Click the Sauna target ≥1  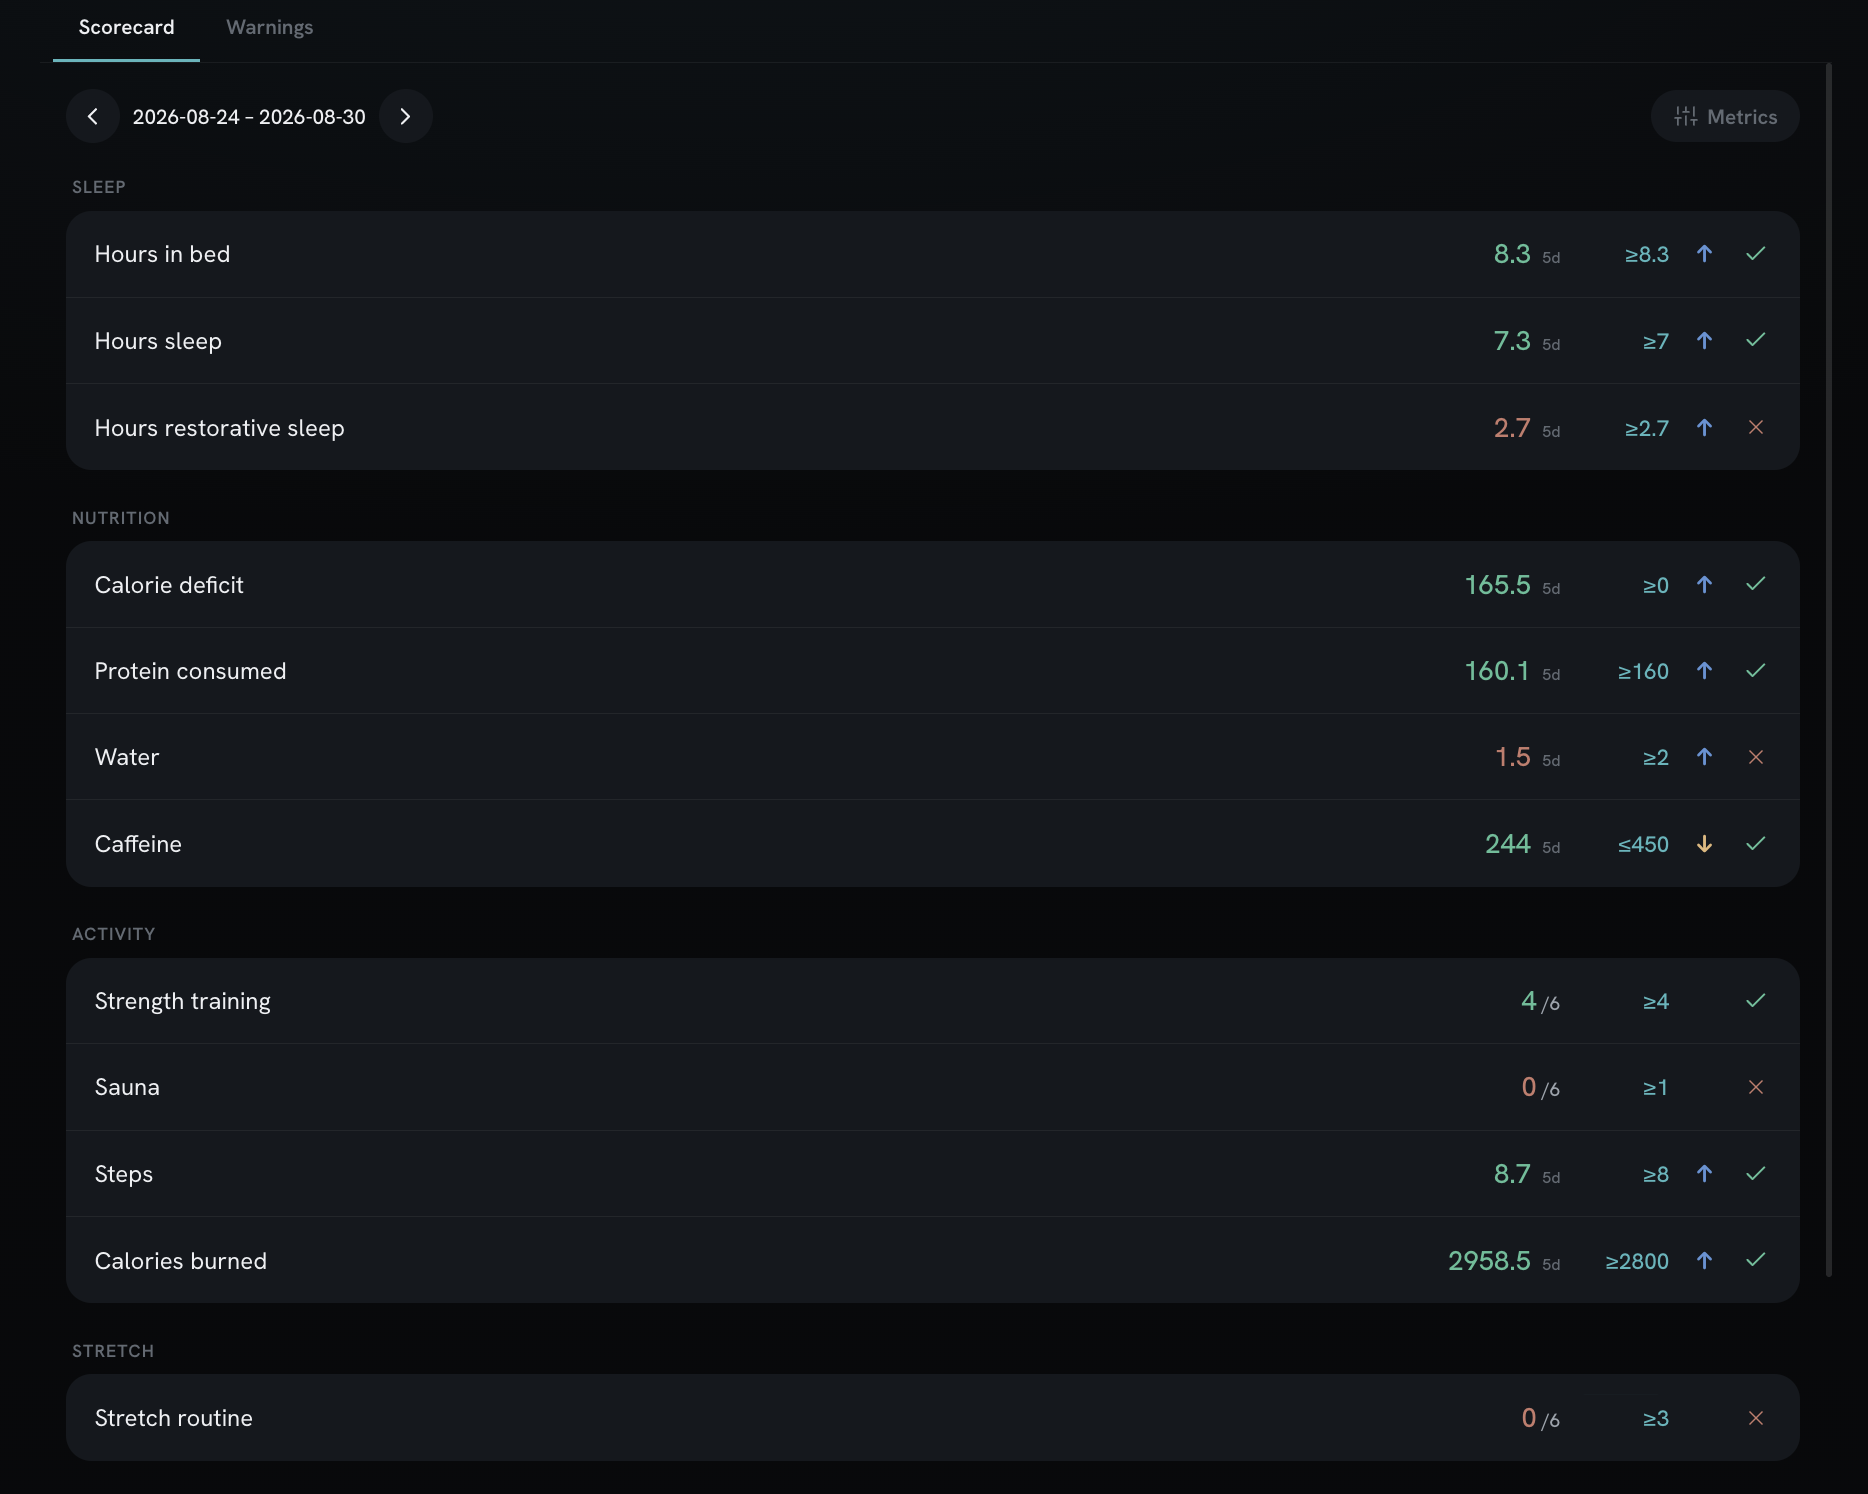click(x=1655, y=1087)
